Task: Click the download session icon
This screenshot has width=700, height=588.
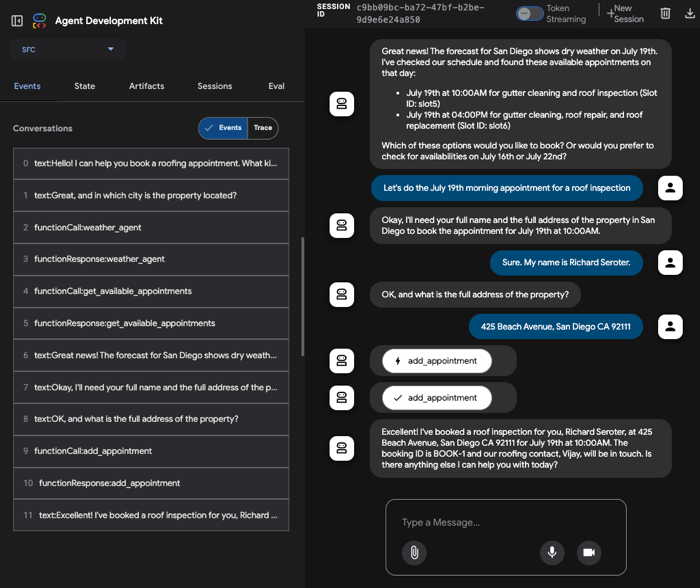Action: [689, 13]
